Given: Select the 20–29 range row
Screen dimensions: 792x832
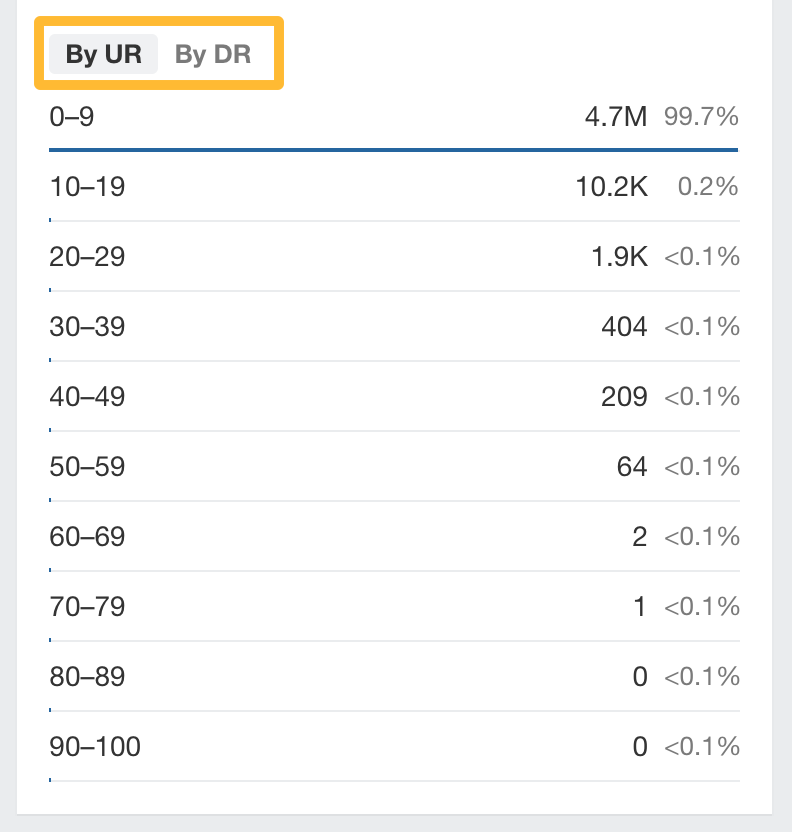Looking at the screenshot, I should click(x=394, y=257).
